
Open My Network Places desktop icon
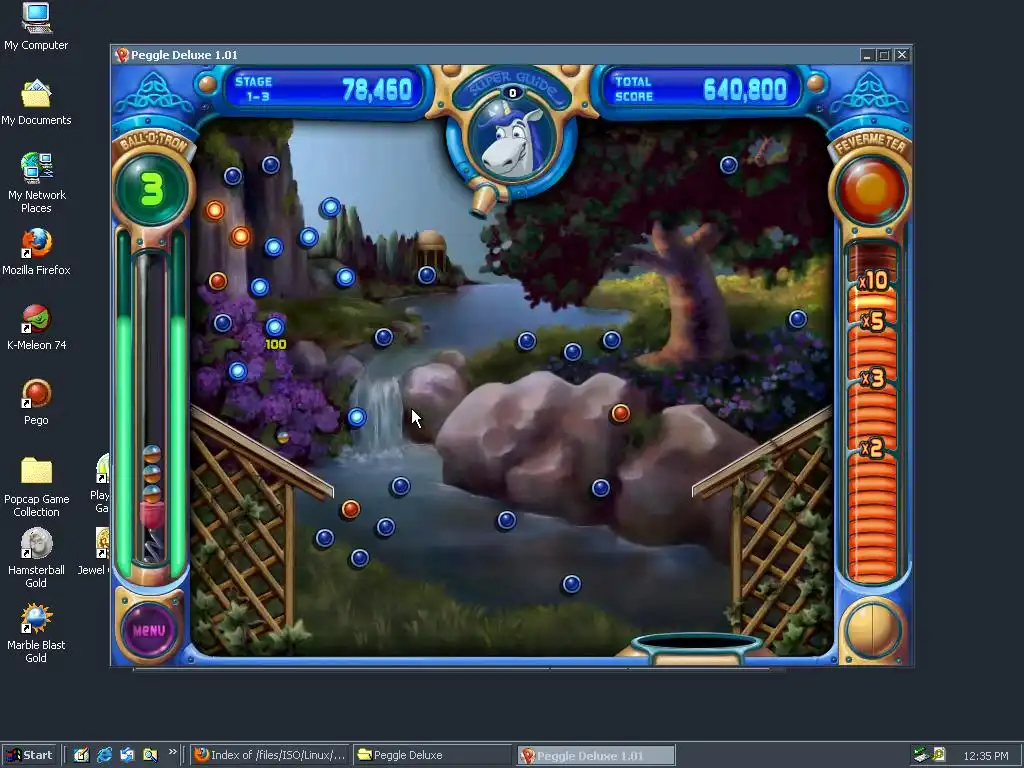tap(36, 183)
